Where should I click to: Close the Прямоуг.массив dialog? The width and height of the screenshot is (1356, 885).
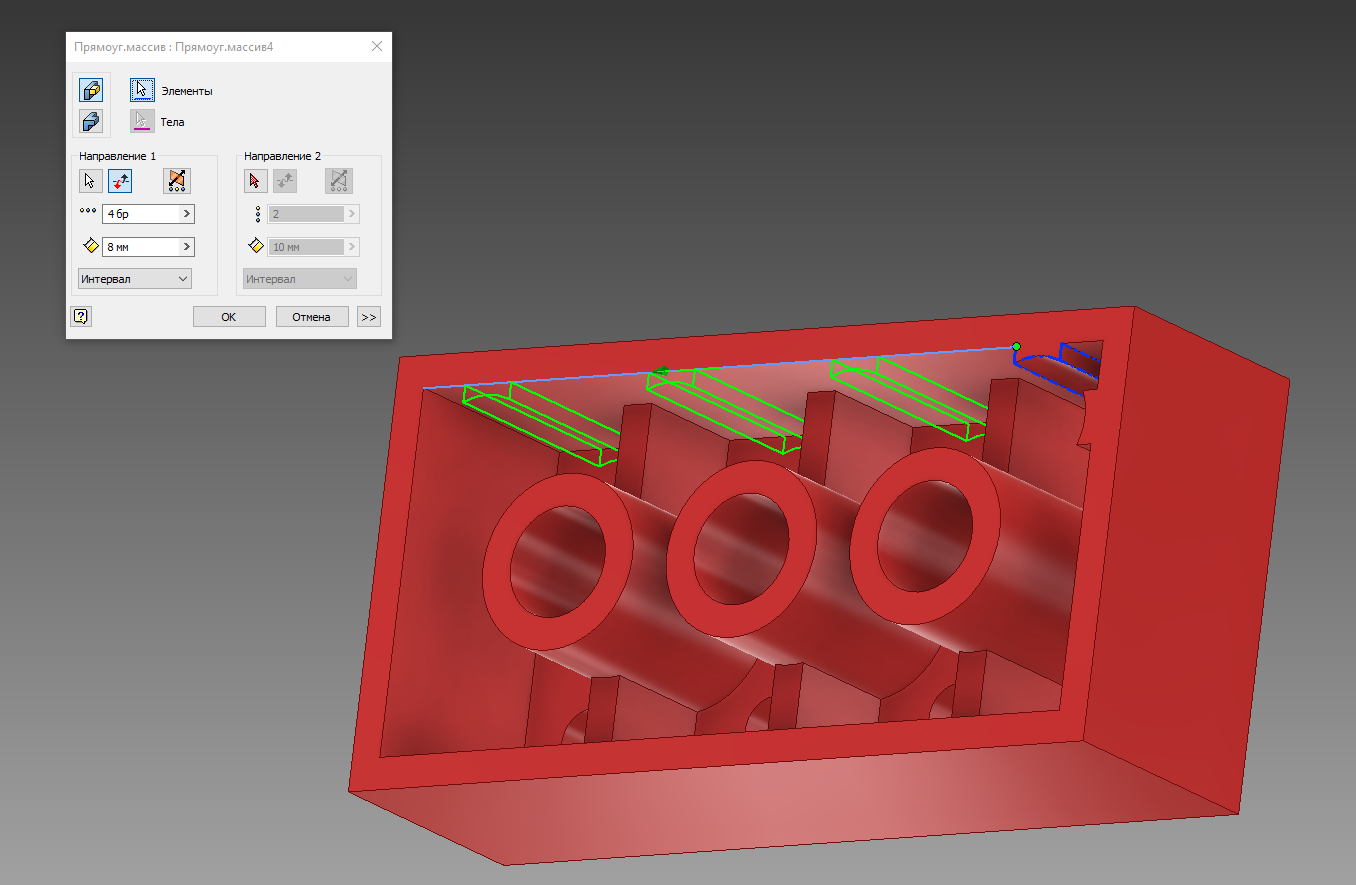tap(377, 46)
